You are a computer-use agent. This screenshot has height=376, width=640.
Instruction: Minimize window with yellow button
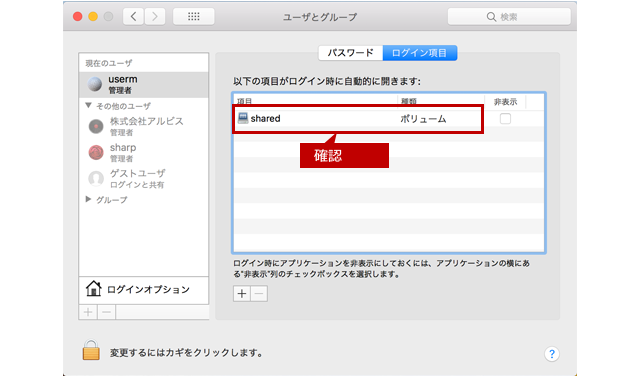[x=93, y=16]
